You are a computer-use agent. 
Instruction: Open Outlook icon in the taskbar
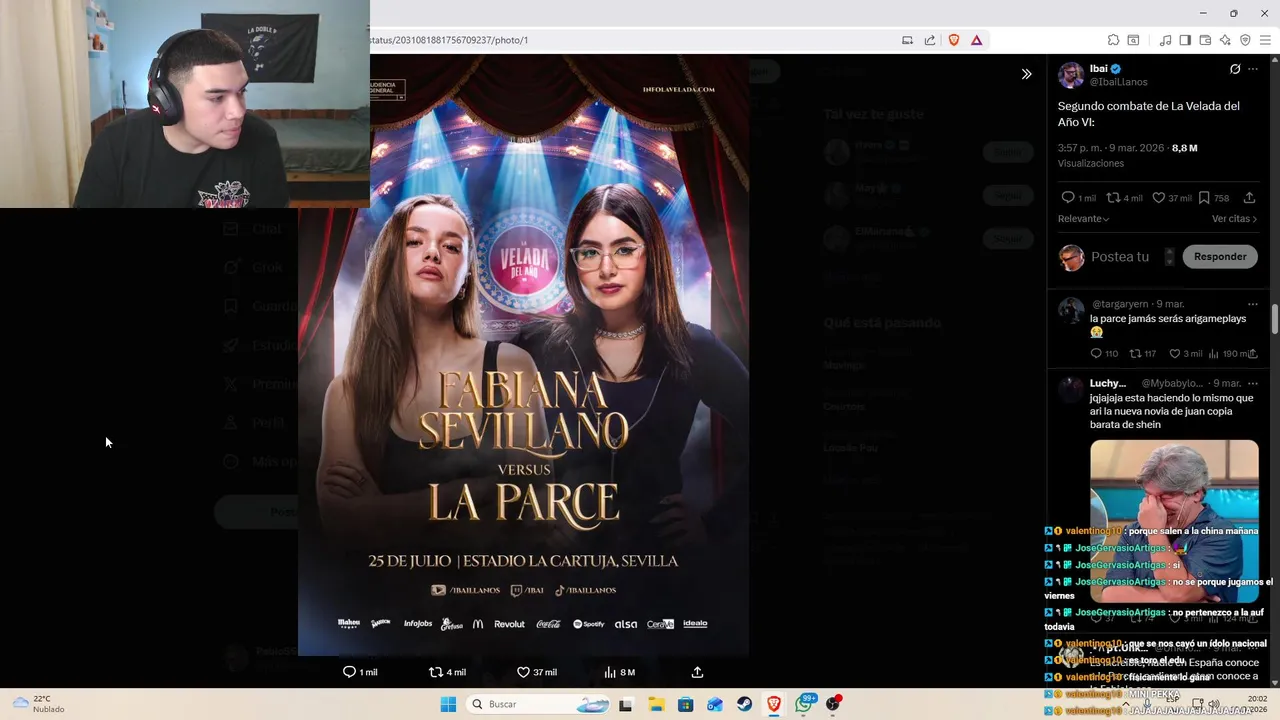pyautogui.click(x=714, y=704)
